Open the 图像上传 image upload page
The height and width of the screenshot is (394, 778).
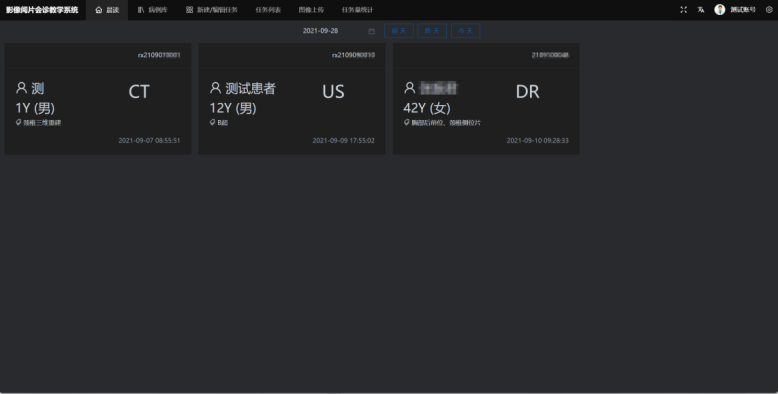(x=311, y=10)
